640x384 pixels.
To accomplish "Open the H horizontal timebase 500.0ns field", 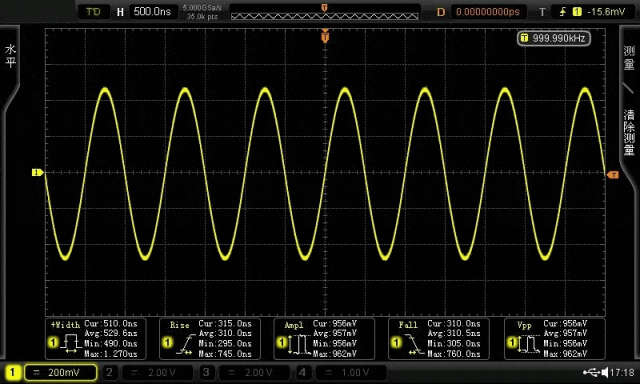I will click(x=153, y=11).
